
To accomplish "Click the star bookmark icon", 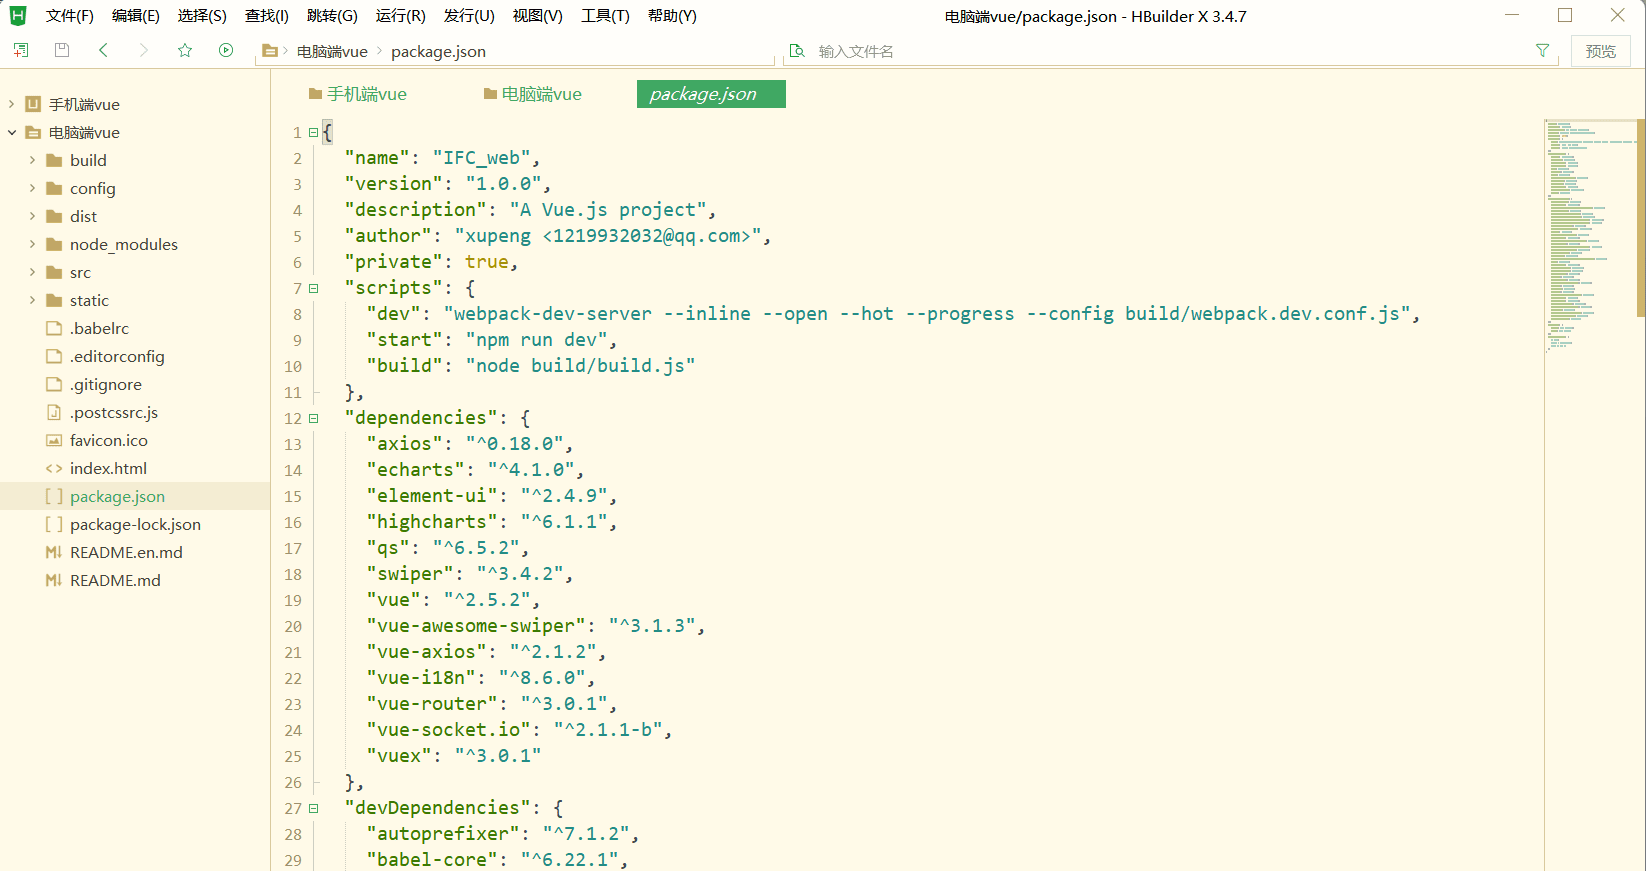I will pyautogui.click(x=185, y=50).
